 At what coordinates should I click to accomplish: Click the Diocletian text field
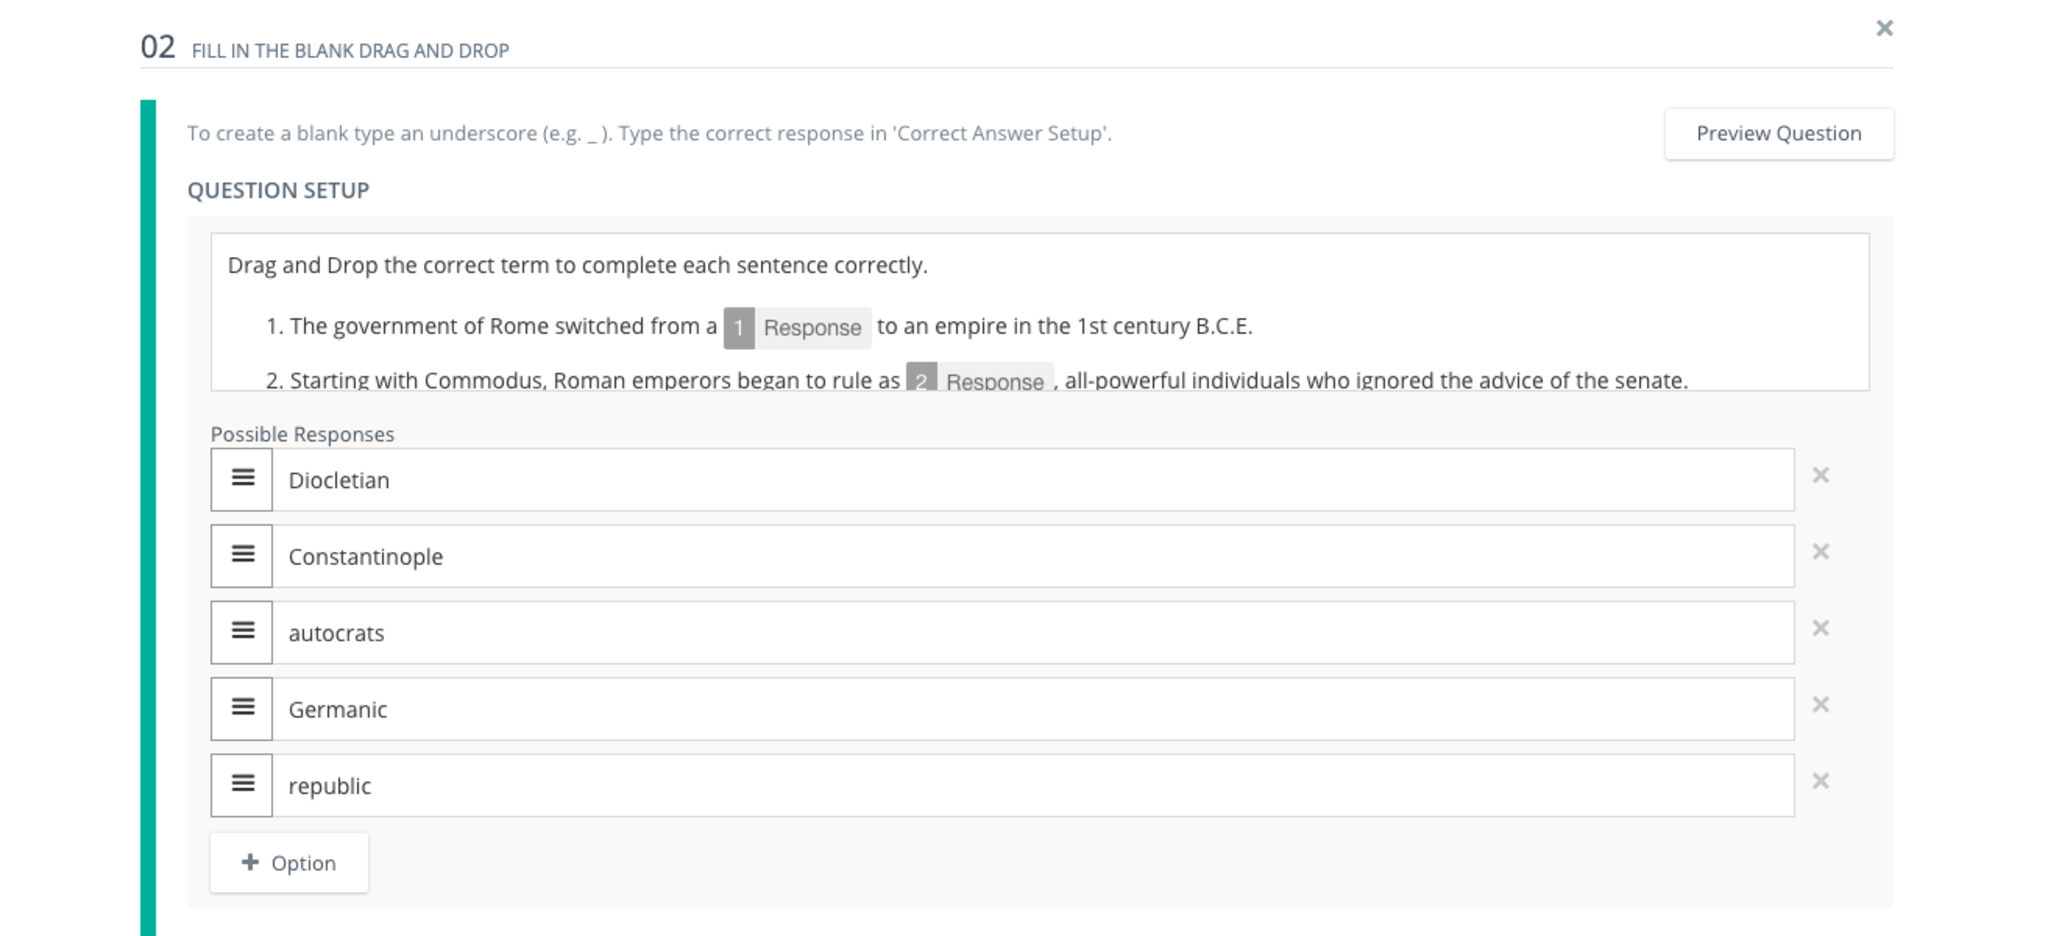1032,480
